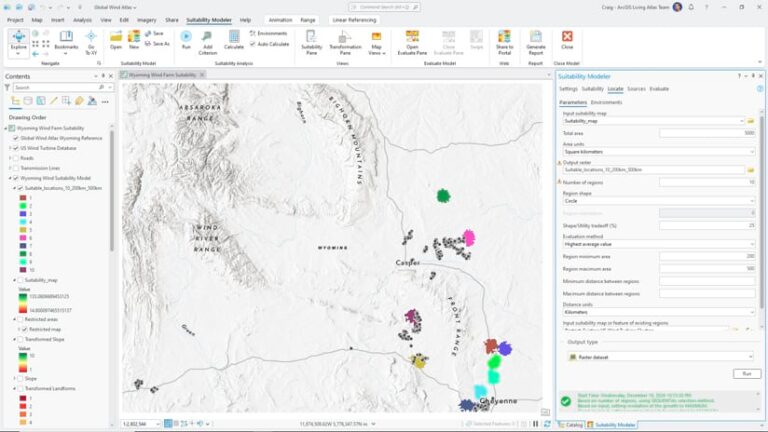Enable the Roads layer checkbox
This screenshot has height=432, width=768.
click(16, 158)
